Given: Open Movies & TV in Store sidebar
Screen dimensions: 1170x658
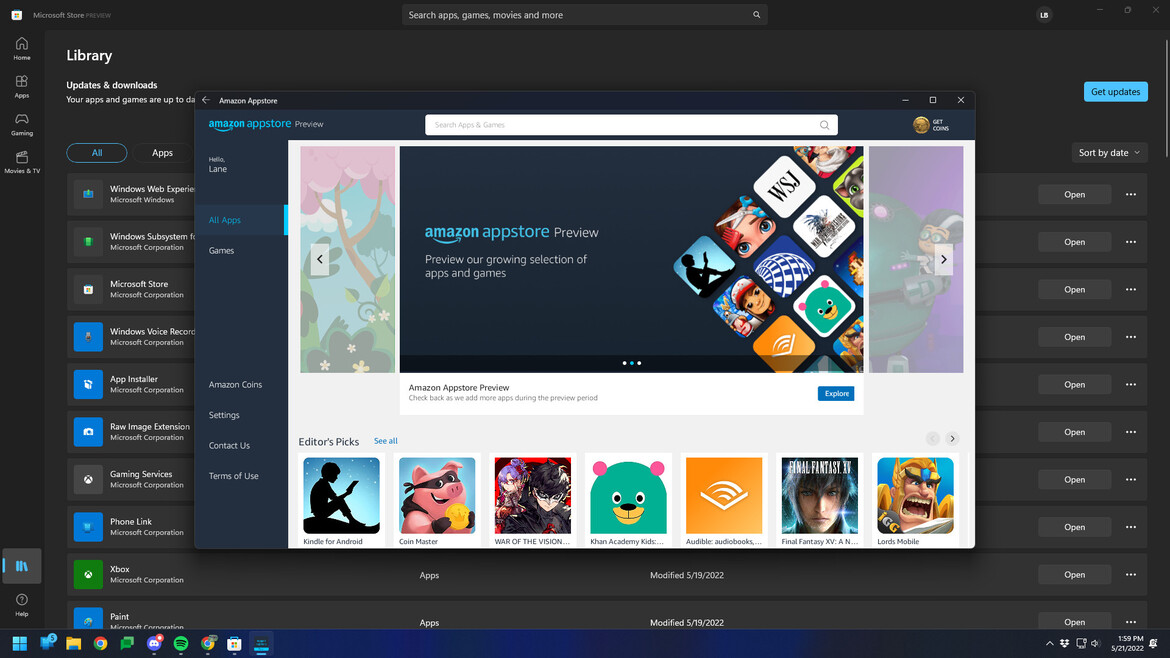Looking at the screenshot, I should click(22, 162).
